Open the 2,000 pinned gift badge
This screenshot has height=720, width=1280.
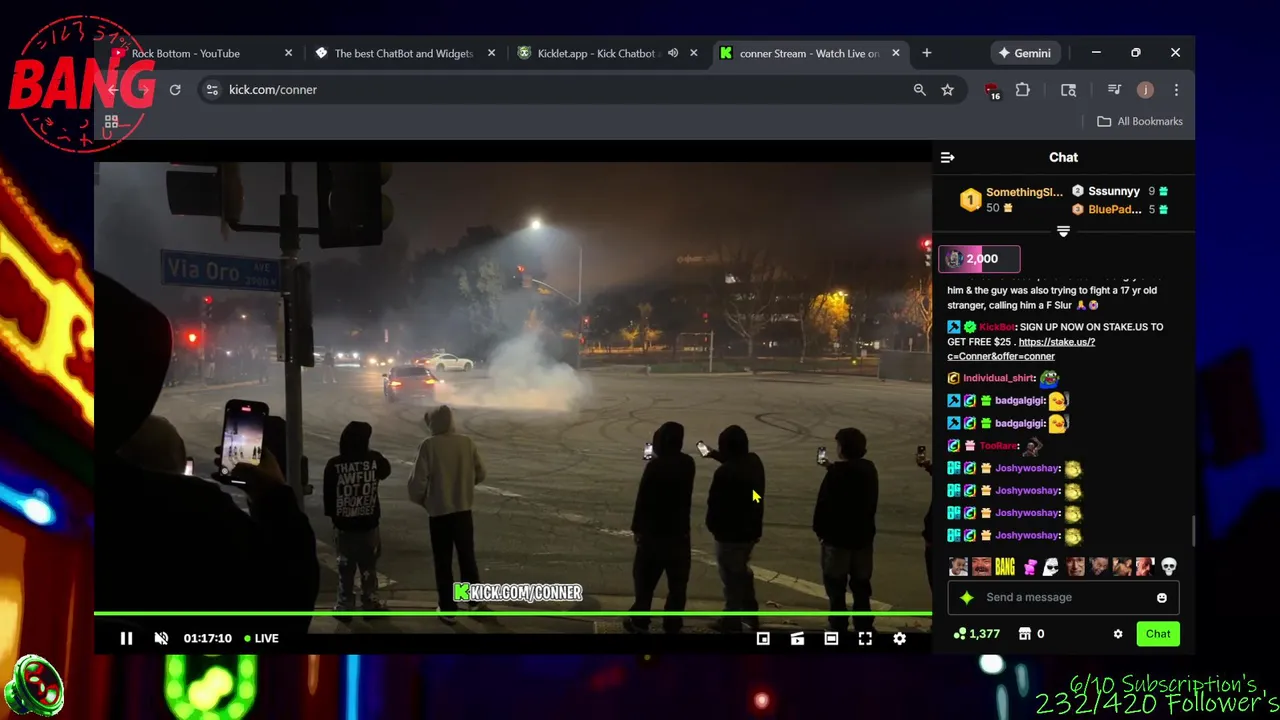pyautogui.click(x=979, y=259)
